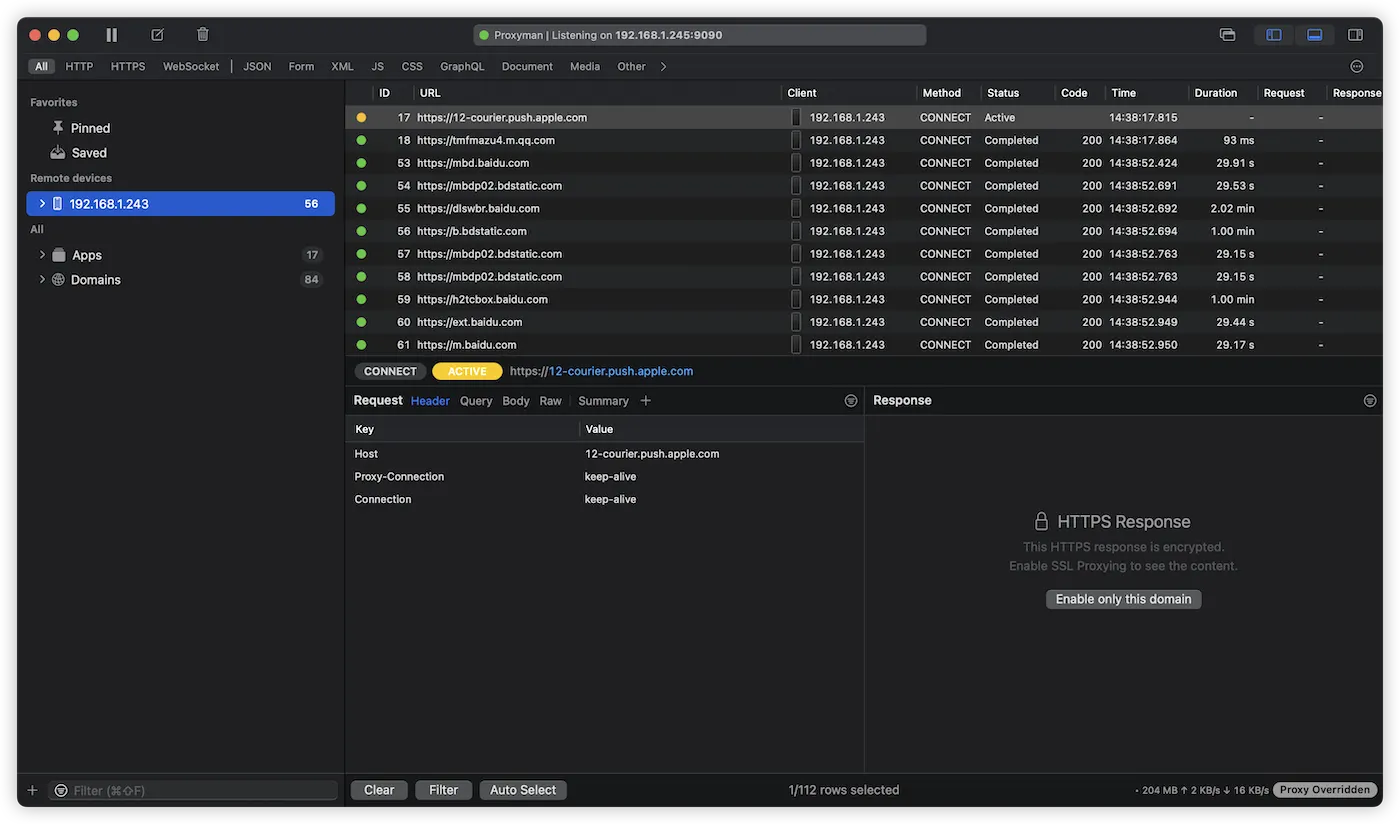The image size is (1400, 824).
Task: Click the Apps folder icon
Action: [59, 255]
